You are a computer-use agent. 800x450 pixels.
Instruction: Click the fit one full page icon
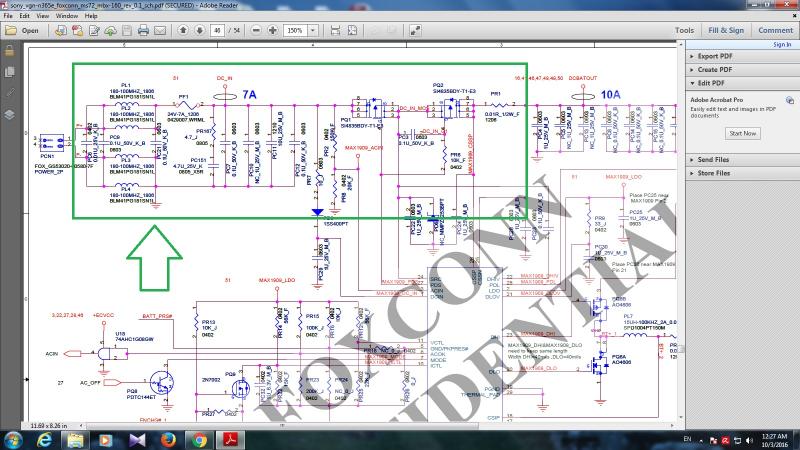click(352, 31)
